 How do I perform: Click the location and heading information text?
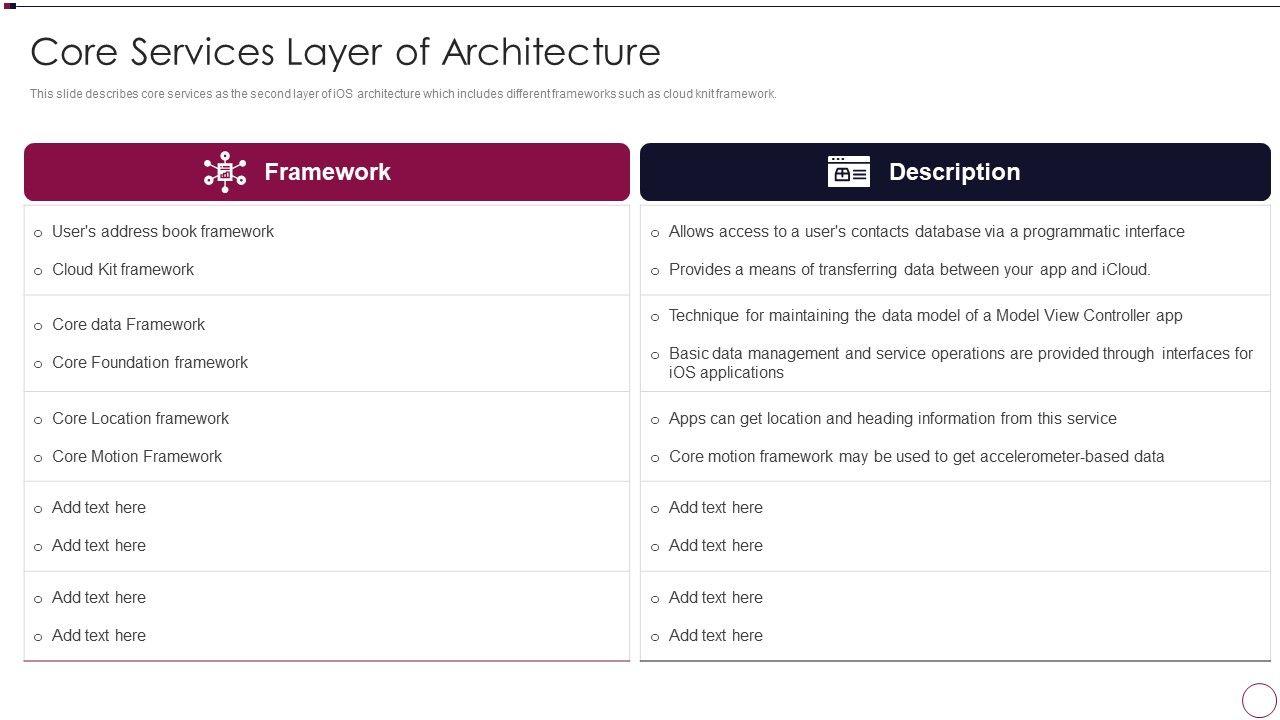point(892,419)
